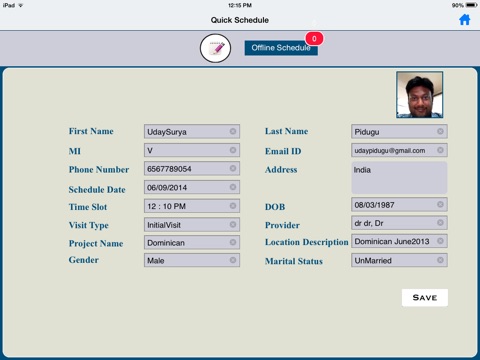The image size is (480, 360).
Task: Edit the Address box containing India
Action: 399,178
